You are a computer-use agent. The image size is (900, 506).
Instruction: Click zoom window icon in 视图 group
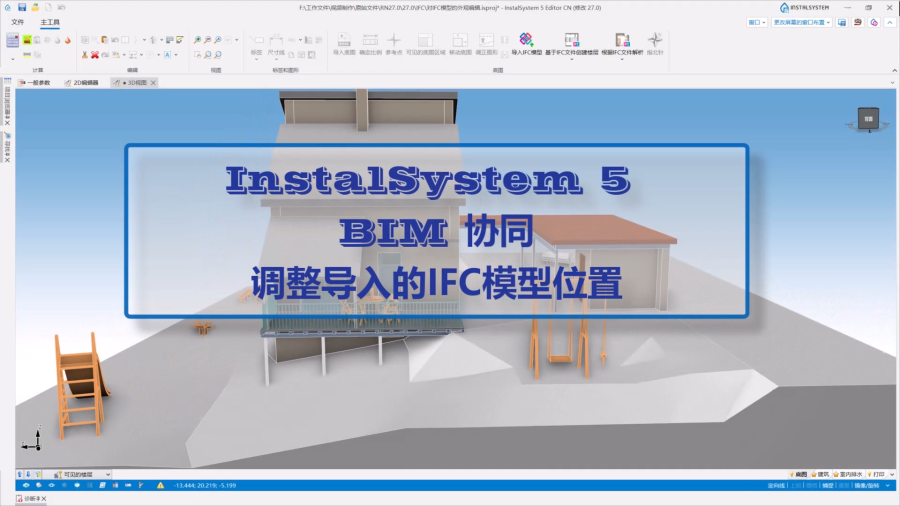point(197,55)
